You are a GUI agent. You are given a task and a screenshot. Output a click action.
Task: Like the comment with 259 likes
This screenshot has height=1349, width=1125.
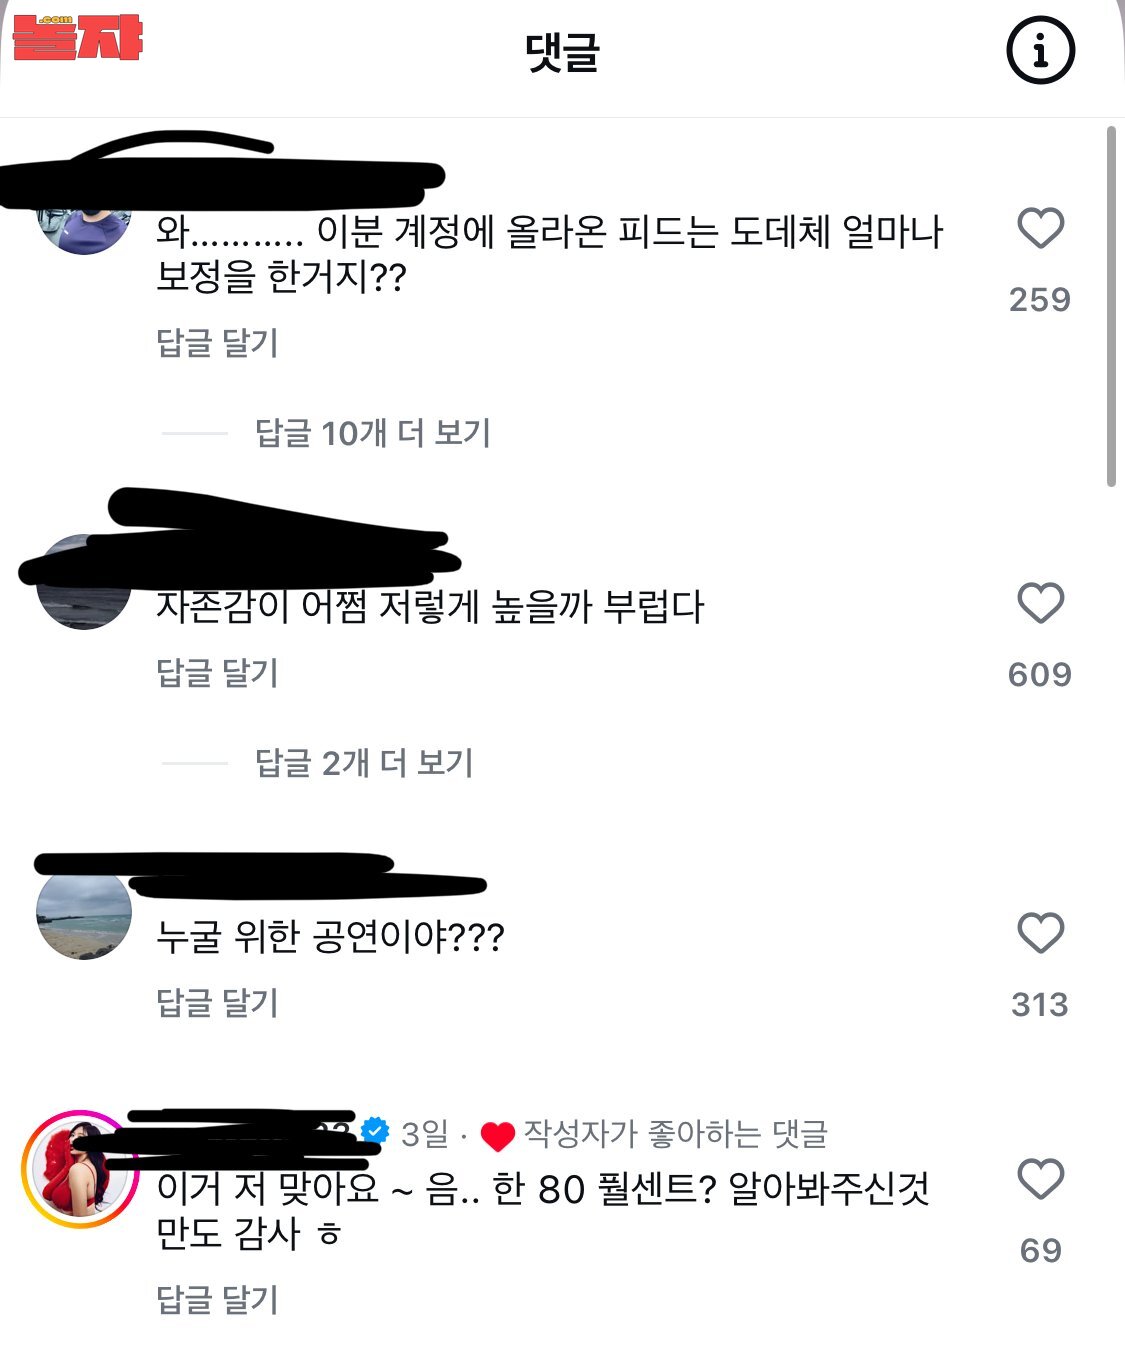1040,228
